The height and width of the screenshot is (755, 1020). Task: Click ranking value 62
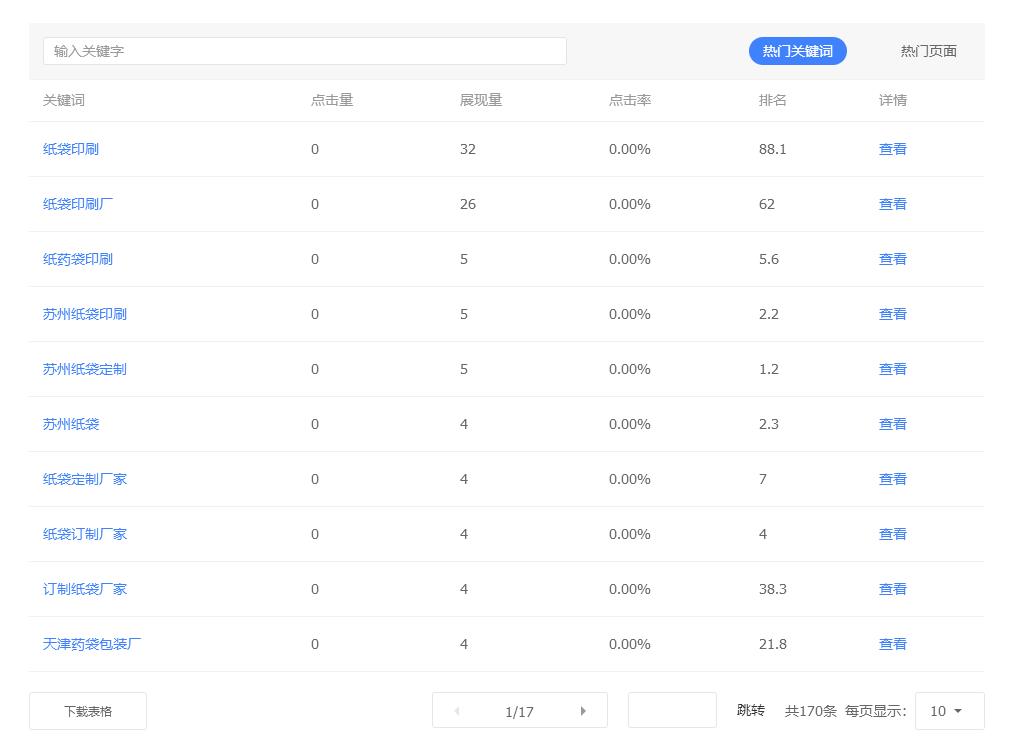pyautogui.click(x=767, y=204)
